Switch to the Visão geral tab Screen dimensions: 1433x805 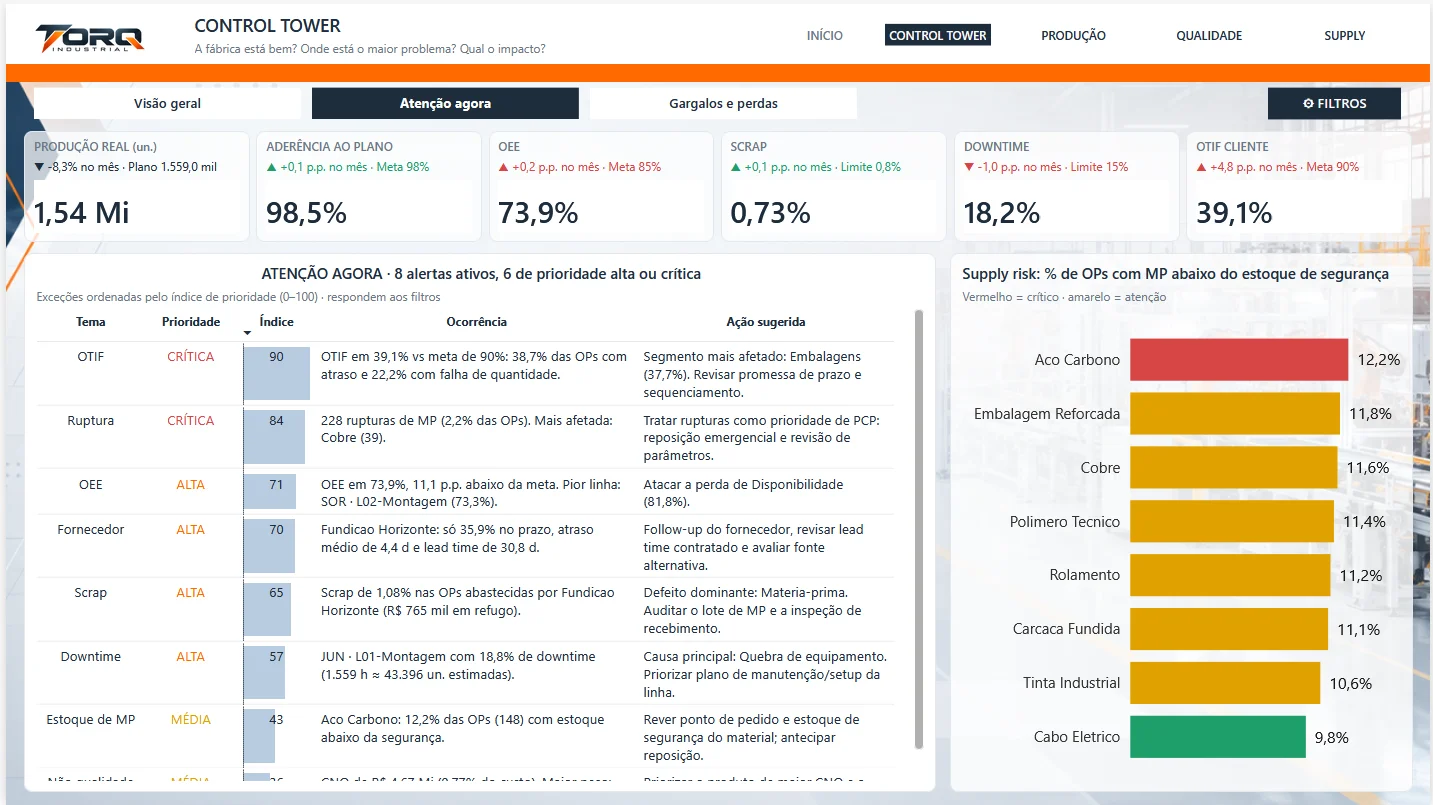click(167, 104)
